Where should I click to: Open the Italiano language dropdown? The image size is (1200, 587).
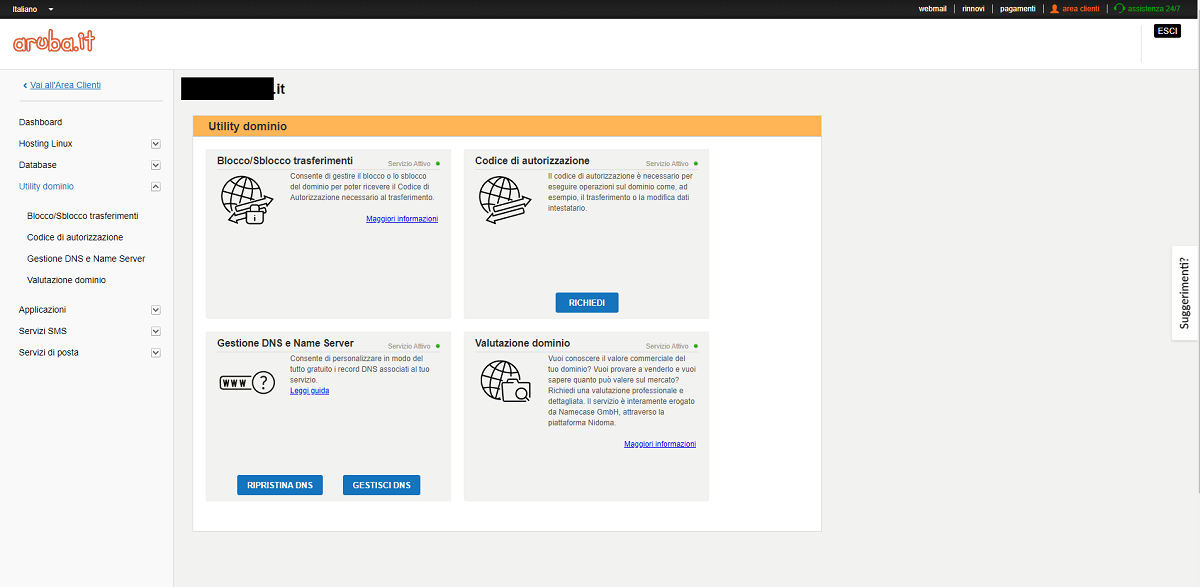pos(33,8)
